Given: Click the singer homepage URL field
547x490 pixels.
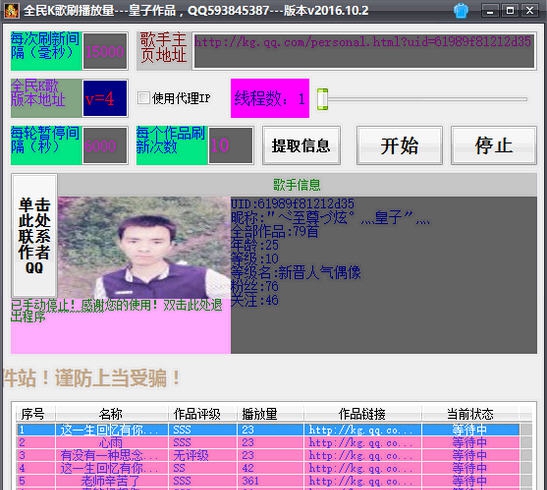Looking at the screenshot, I should pos(364,51).
